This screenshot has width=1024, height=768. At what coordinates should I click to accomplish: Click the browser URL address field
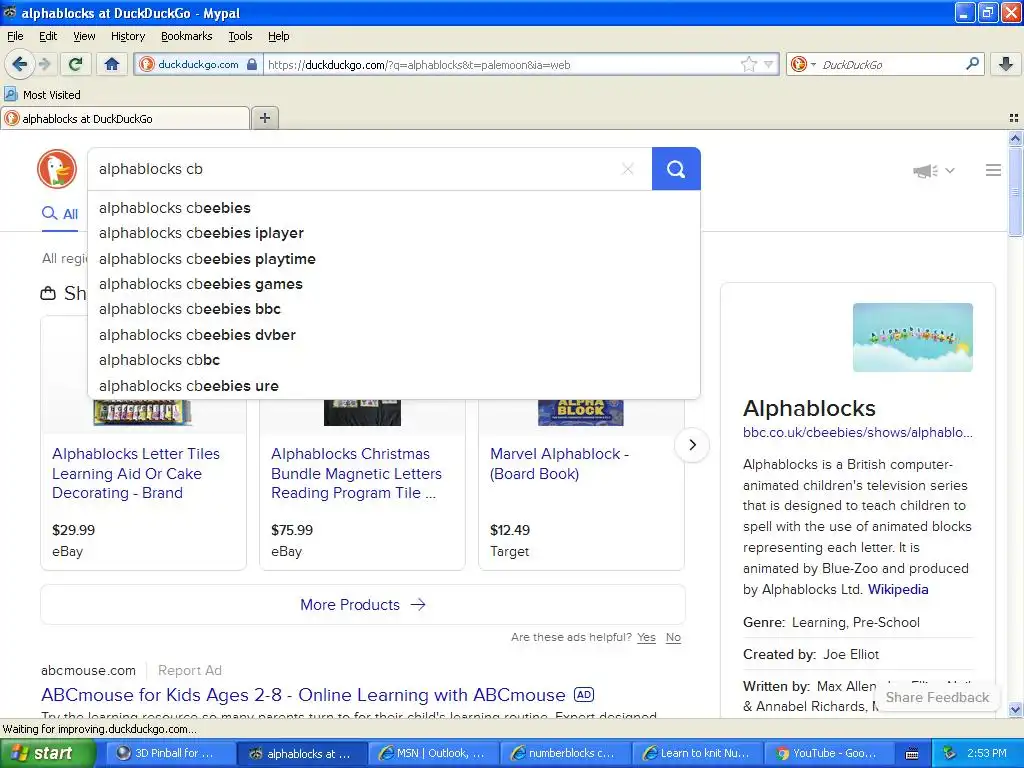tap(500, 64)
